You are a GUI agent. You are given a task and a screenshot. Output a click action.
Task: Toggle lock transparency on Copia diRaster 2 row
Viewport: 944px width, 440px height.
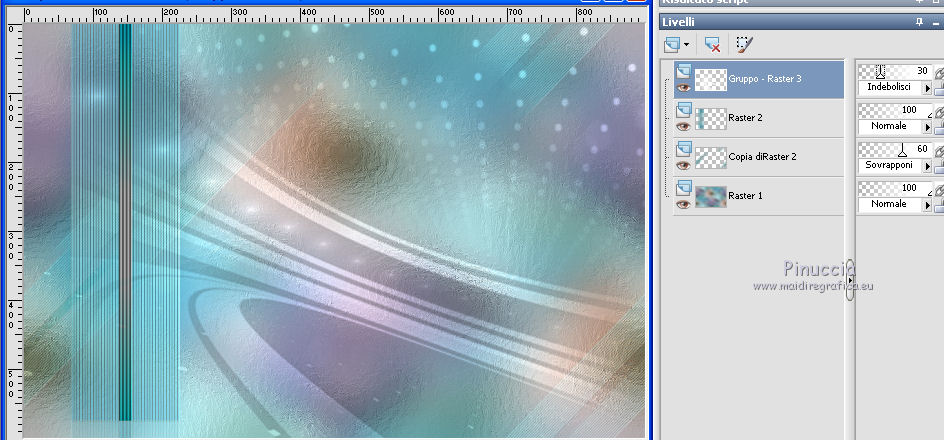click(x=939, y=167)
